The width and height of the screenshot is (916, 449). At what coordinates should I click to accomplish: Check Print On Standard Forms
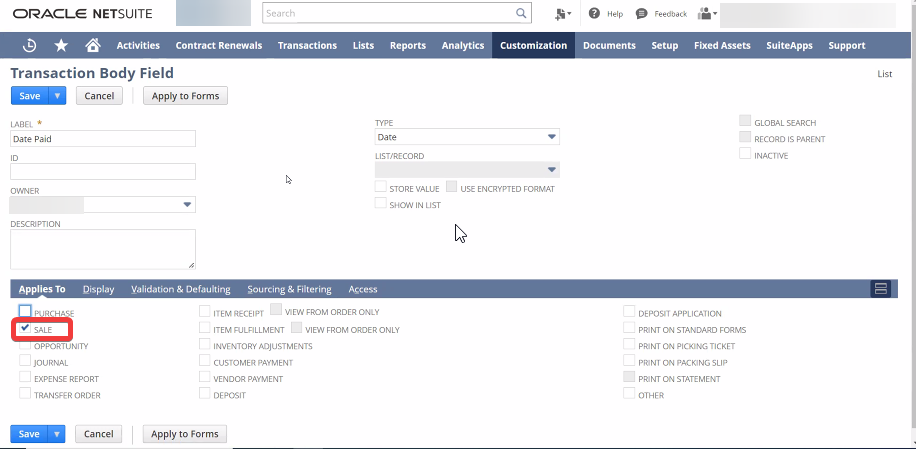click(x=629, y=328)
